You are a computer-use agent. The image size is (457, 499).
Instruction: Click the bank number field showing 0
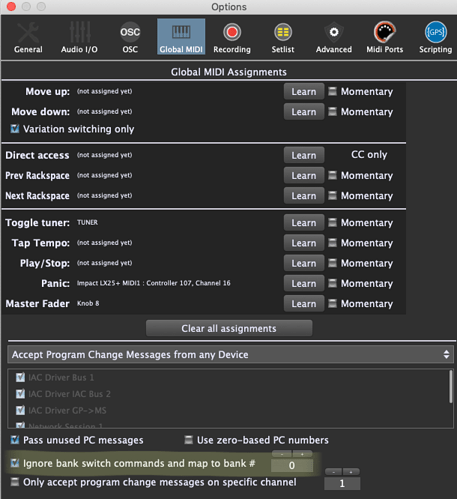[x=292, y=465]
